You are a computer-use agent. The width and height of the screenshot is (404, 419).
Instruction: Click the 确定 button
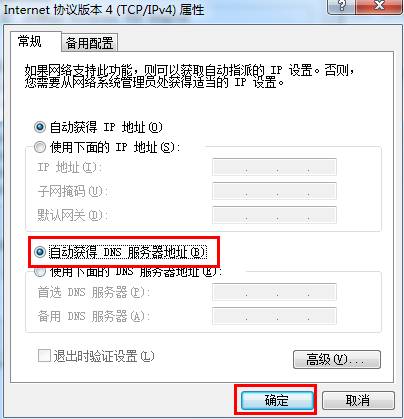[x=277, y=400]
